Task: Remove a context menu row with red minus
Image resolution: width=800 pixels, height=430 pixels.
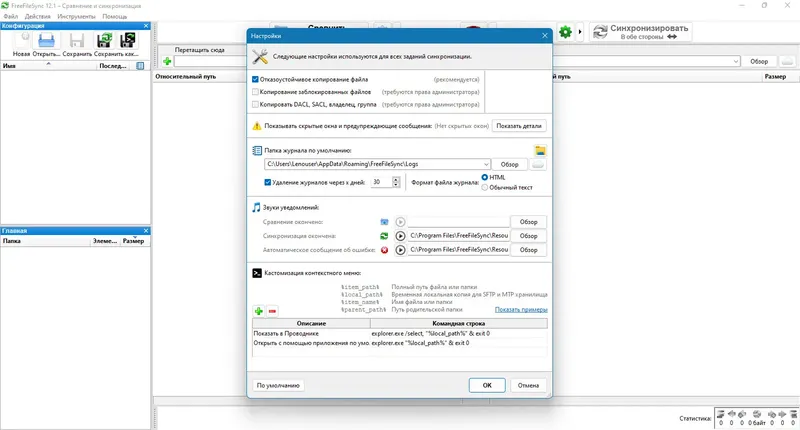Action: pos(272,311)
